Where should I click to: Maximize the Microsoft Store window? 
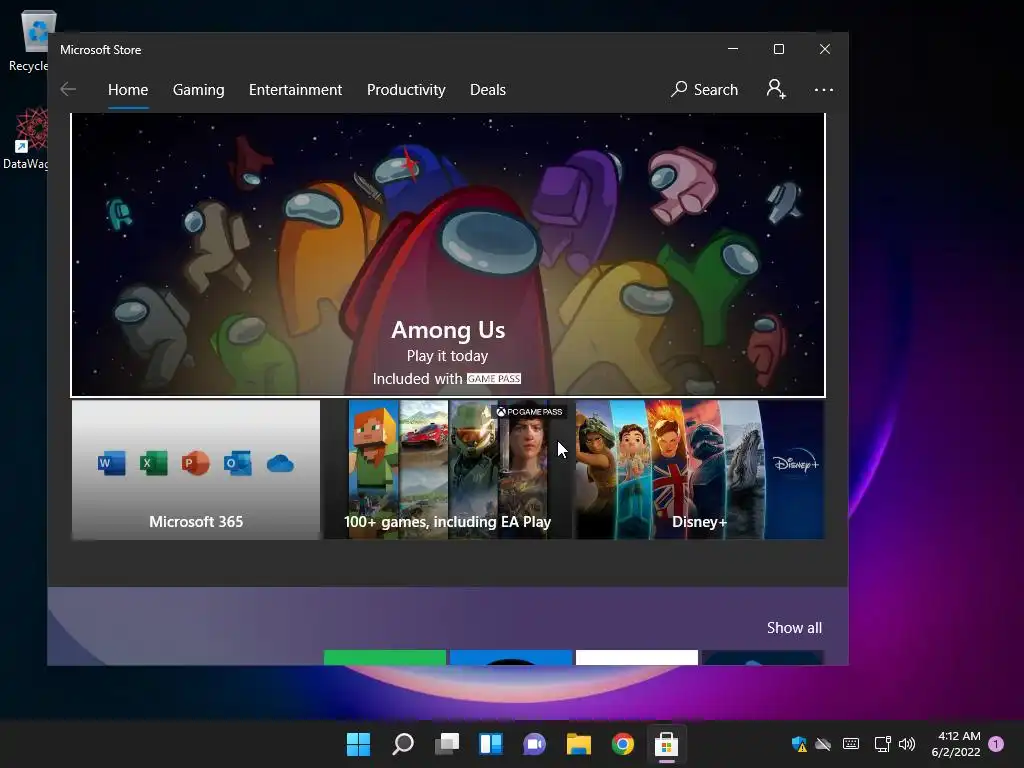[778, 49]
